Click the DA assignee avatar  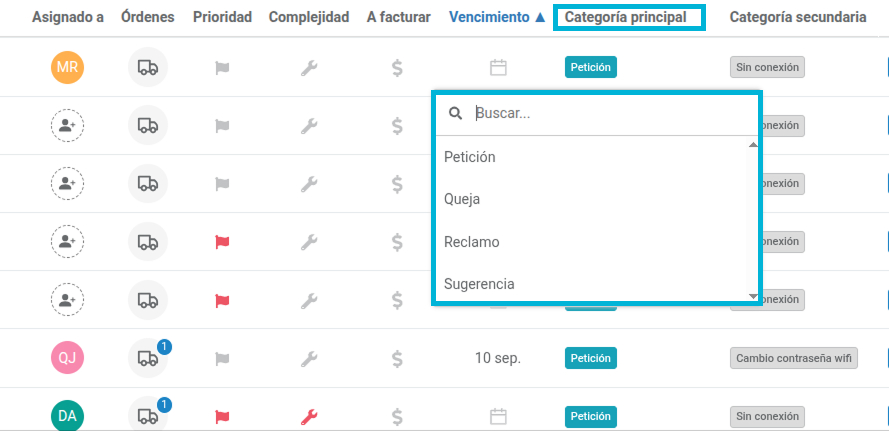pyautogui.click(x=67, y=416)
